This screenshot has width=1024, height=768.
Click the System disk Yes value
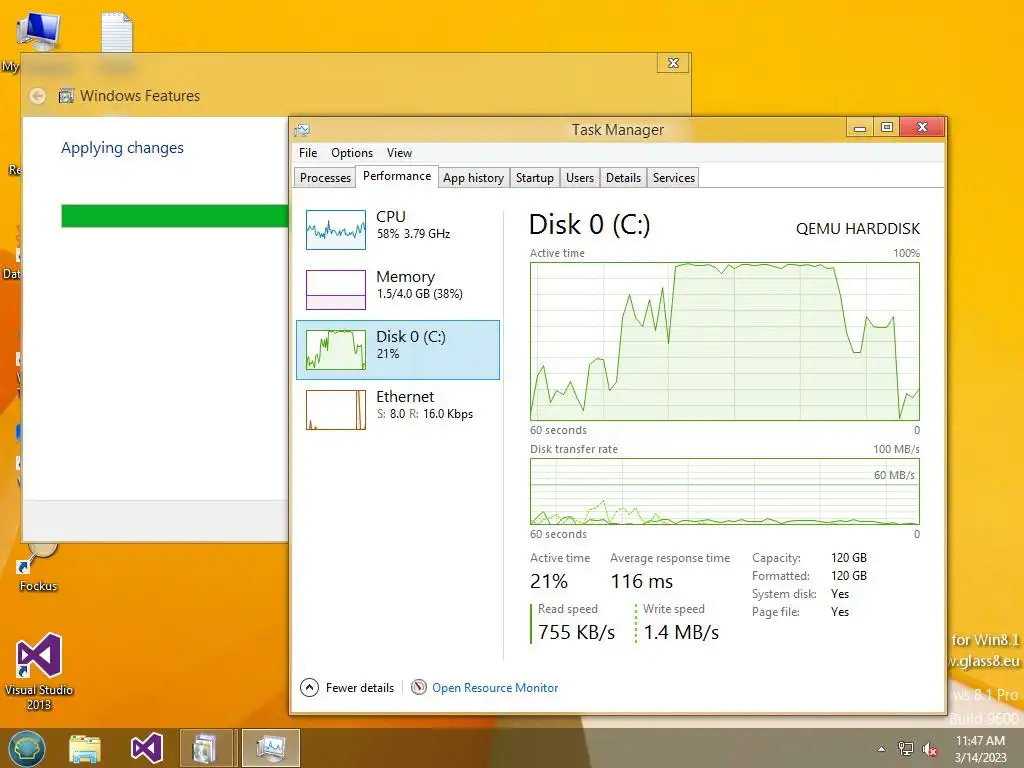(840, 594)
